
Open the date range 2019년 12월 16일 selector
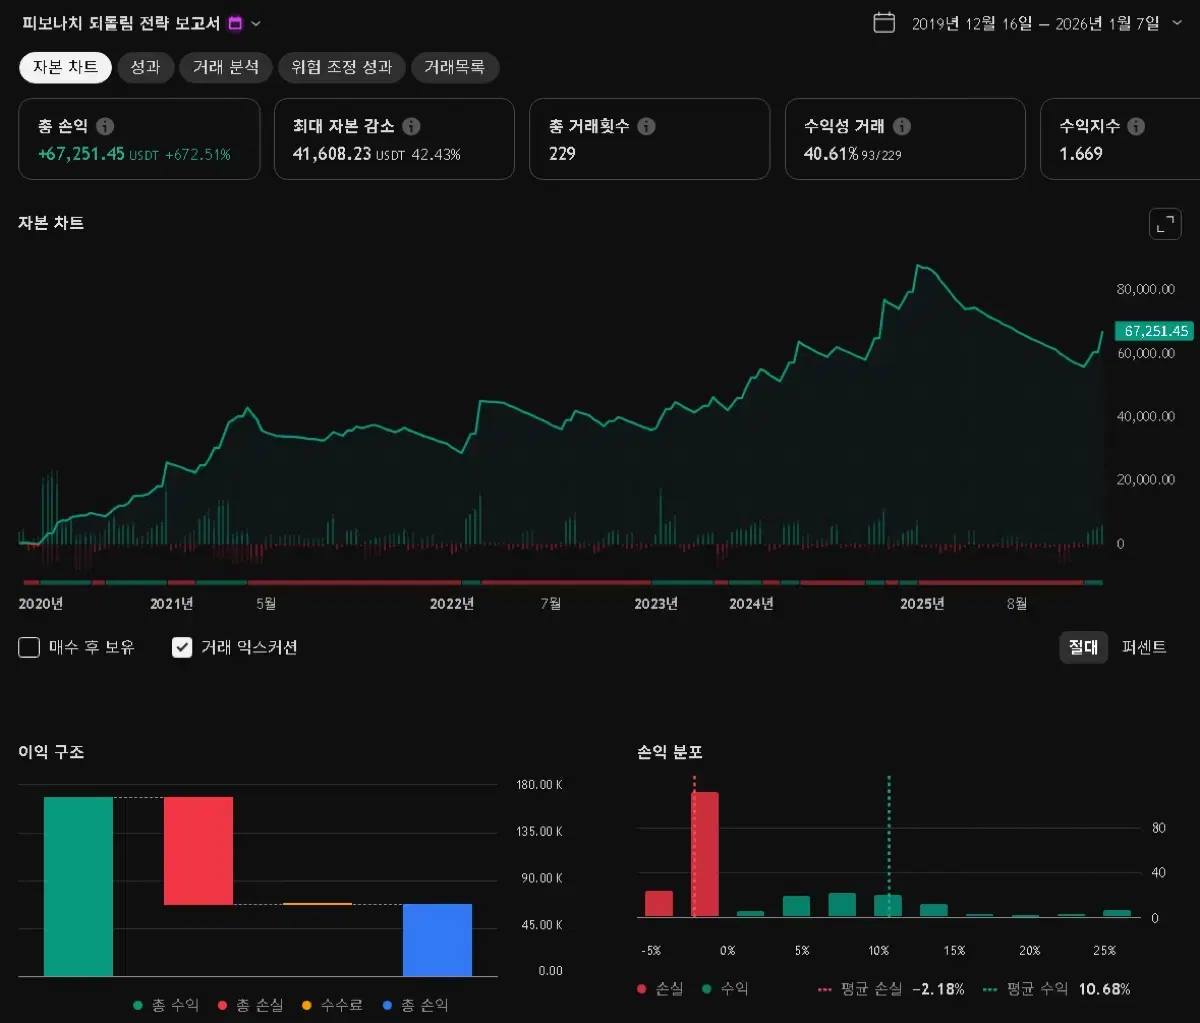1035,23
